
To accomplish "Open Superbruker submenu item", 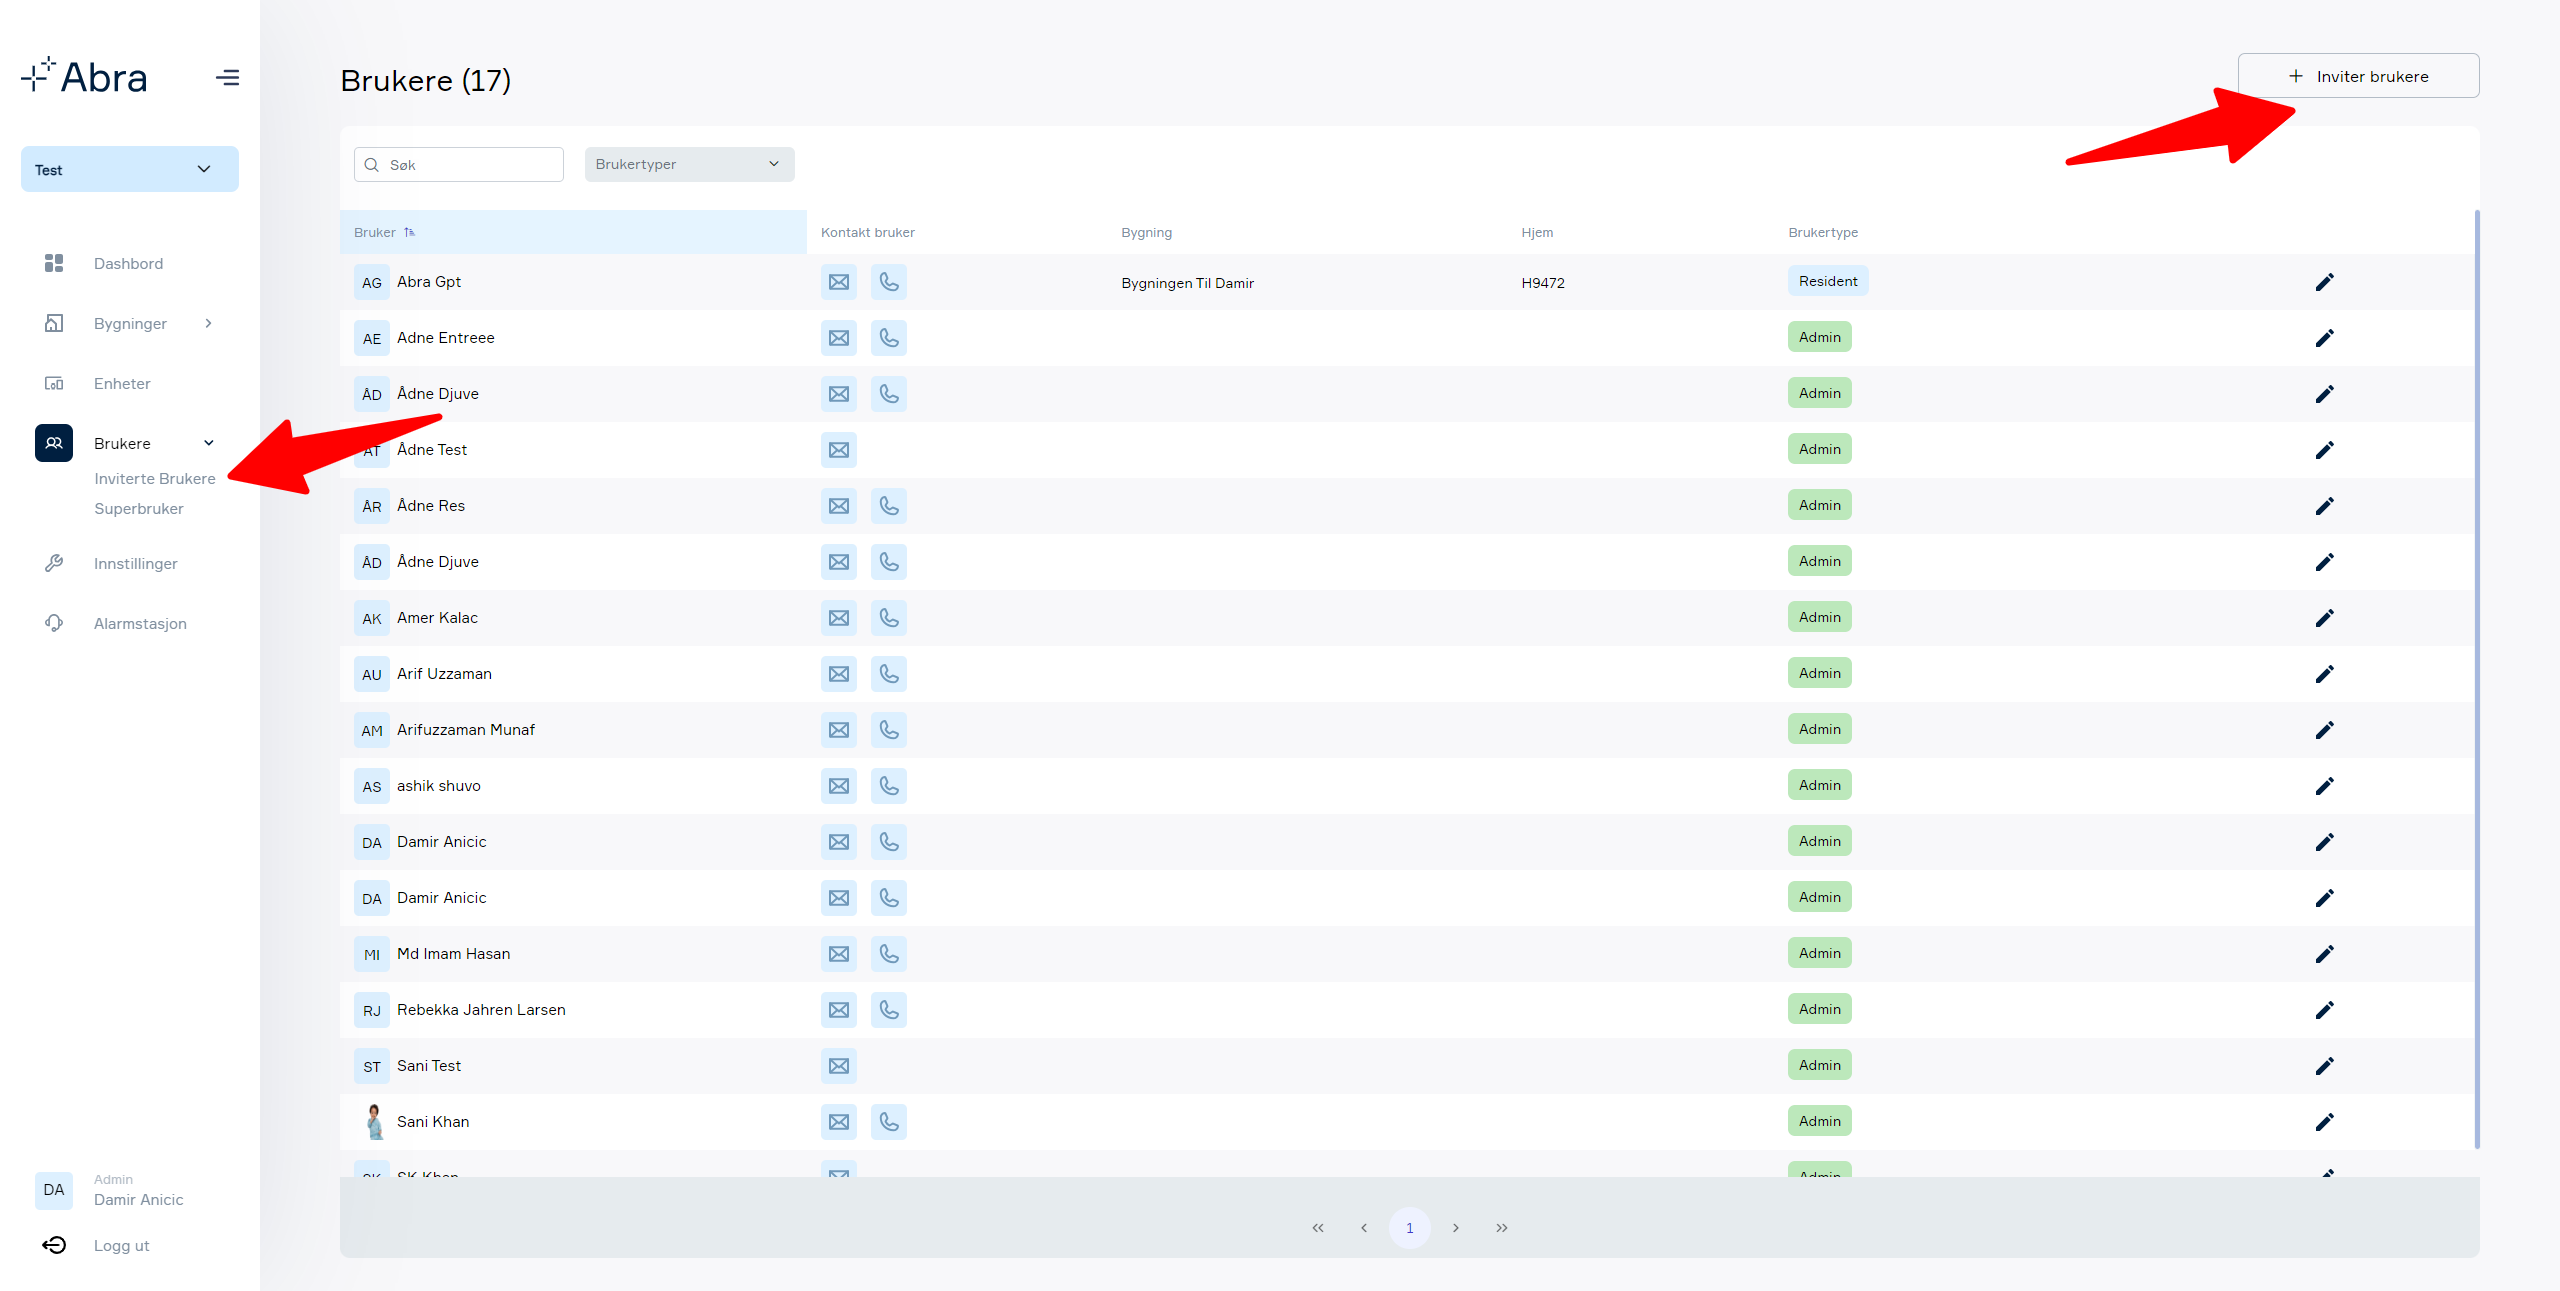I will [x=139, y=508].
